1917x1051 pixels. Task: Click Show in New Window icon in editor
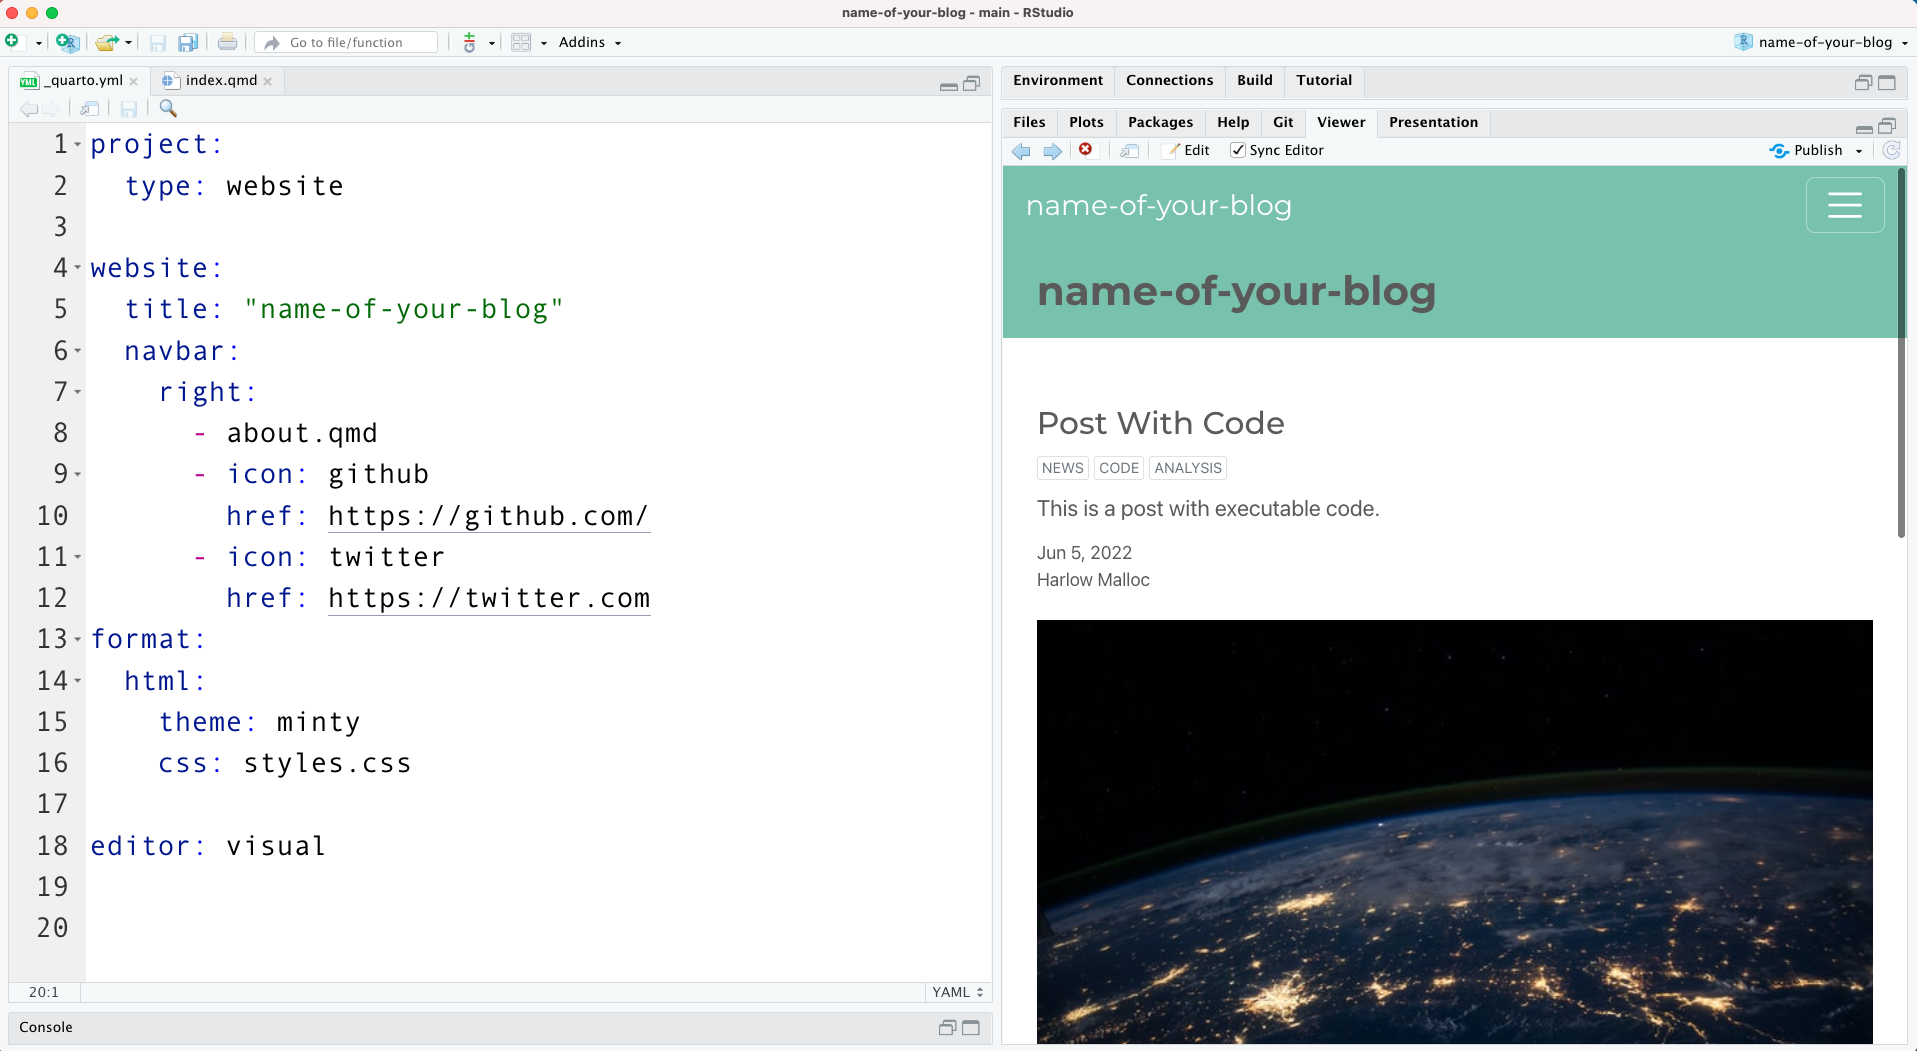coord(90,108)
